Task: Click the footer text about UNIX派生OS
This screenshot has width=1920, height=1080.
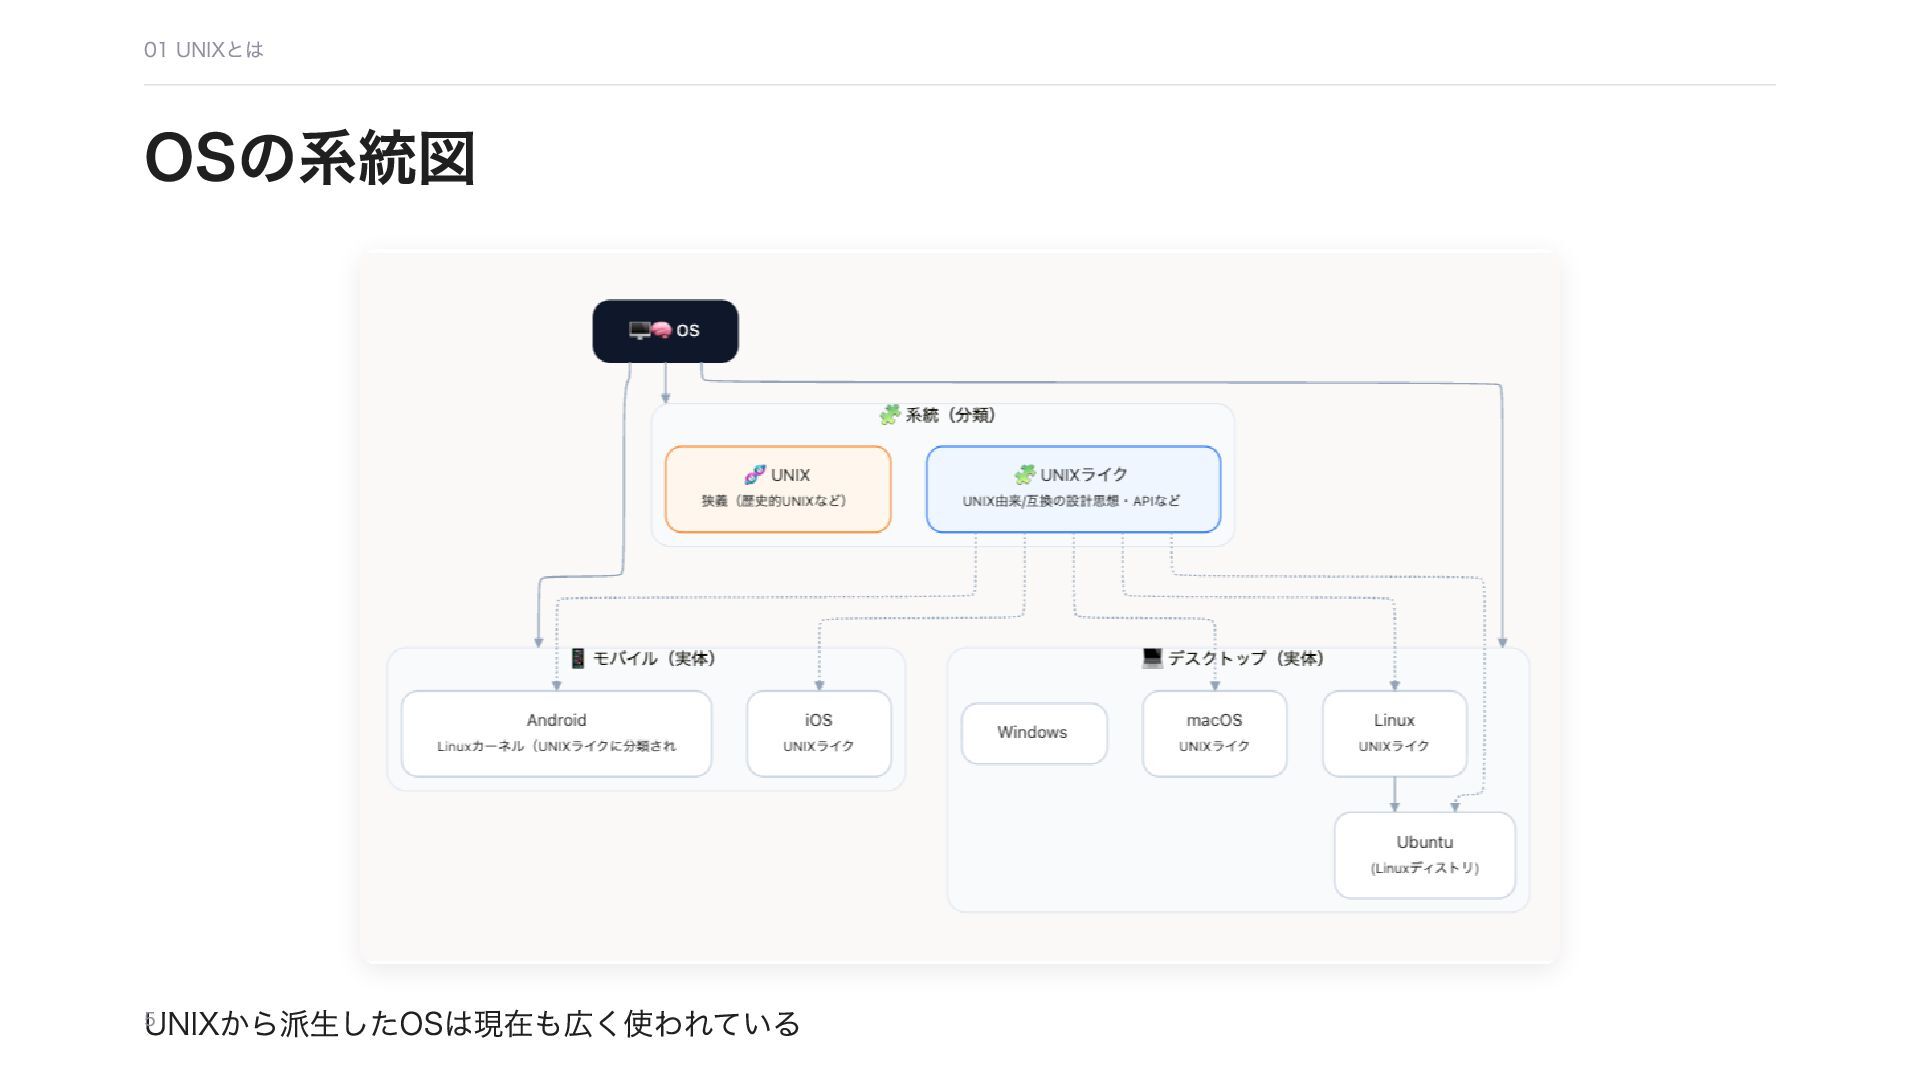Action: point(472,1024)
